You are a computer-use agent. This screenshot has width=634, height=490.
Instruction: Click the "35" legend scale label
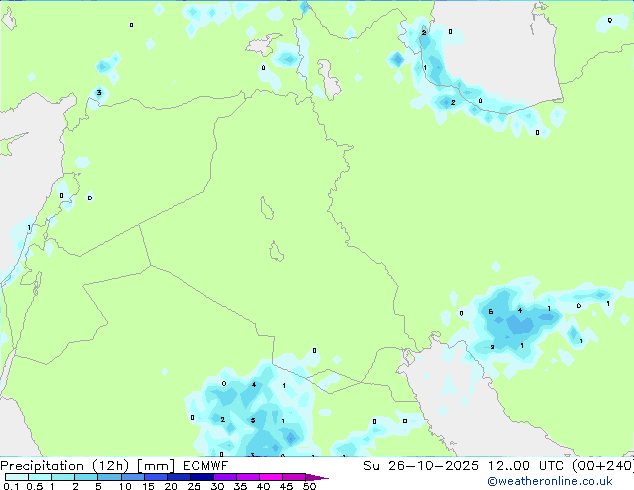[240, 486]
